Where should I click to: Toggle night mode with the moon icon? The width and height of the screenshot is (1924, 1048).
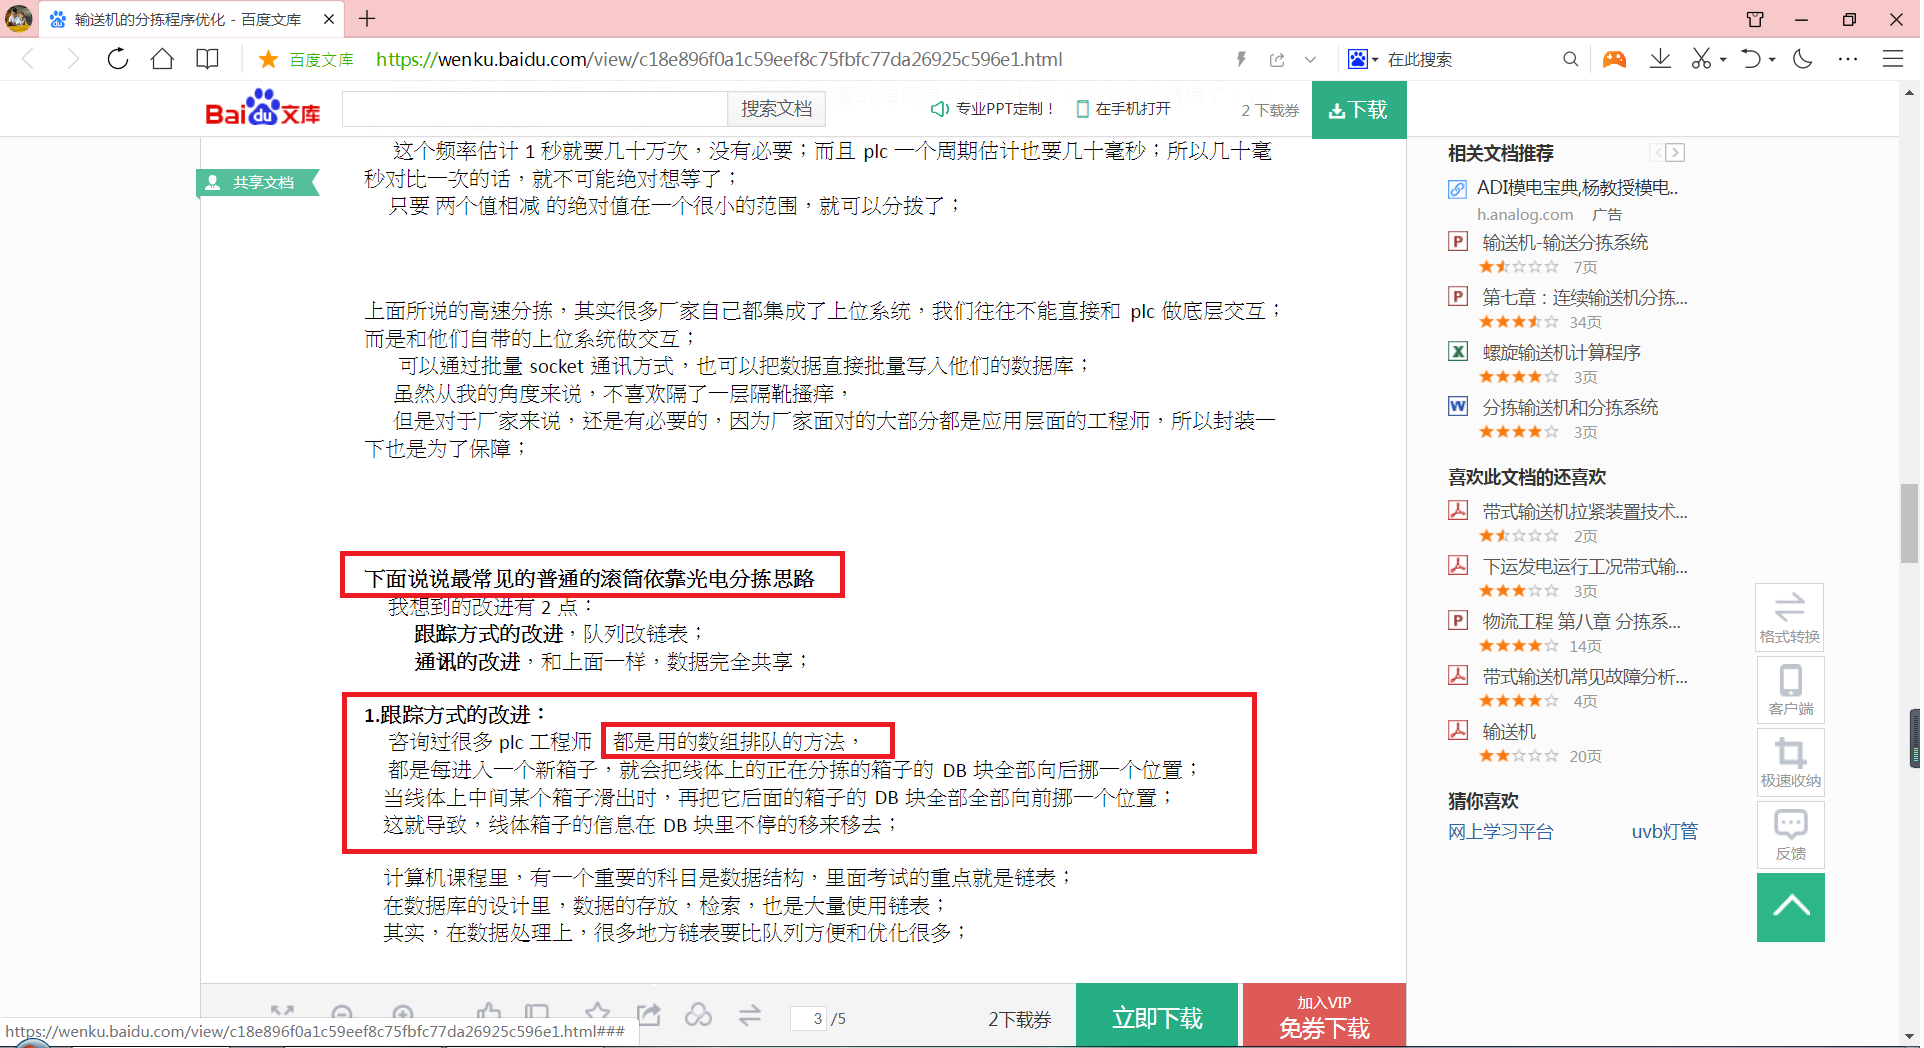pyautogui.click(x=1803, y=59)
